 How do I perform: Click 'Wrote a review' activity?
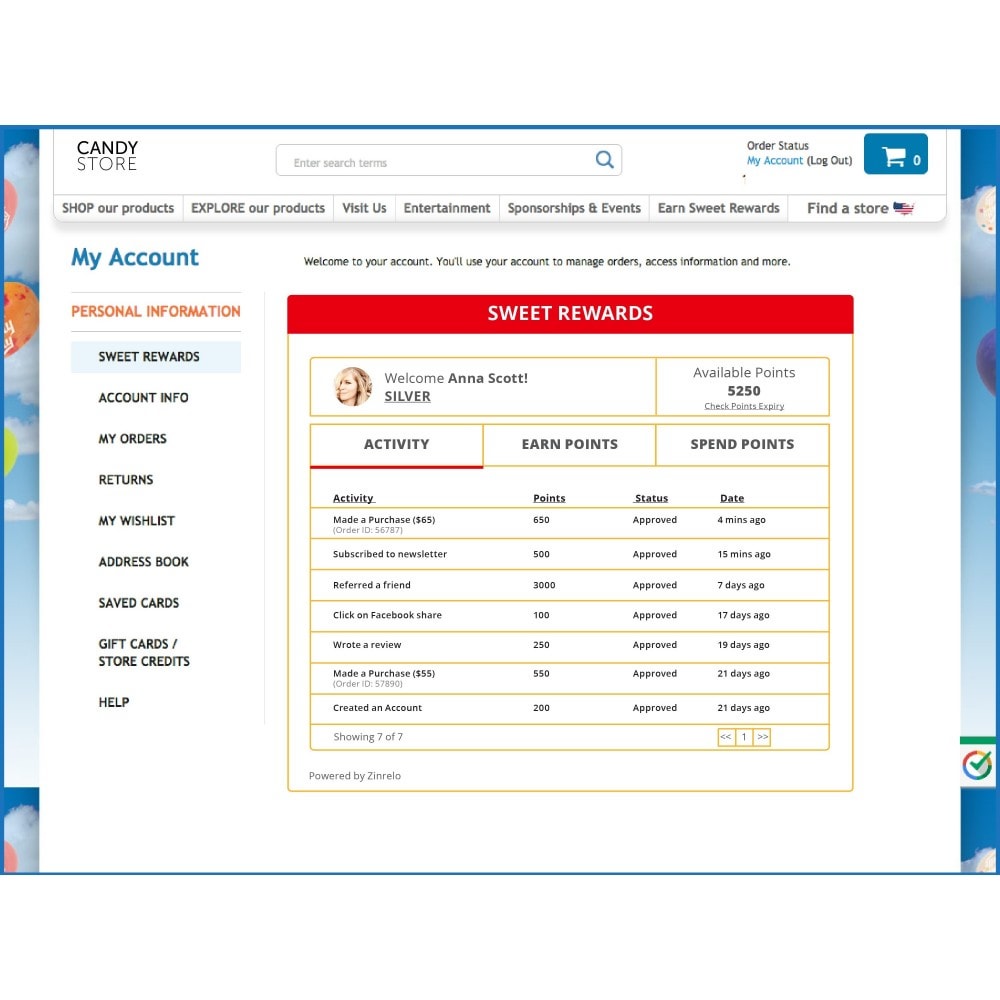pos(367,645)
